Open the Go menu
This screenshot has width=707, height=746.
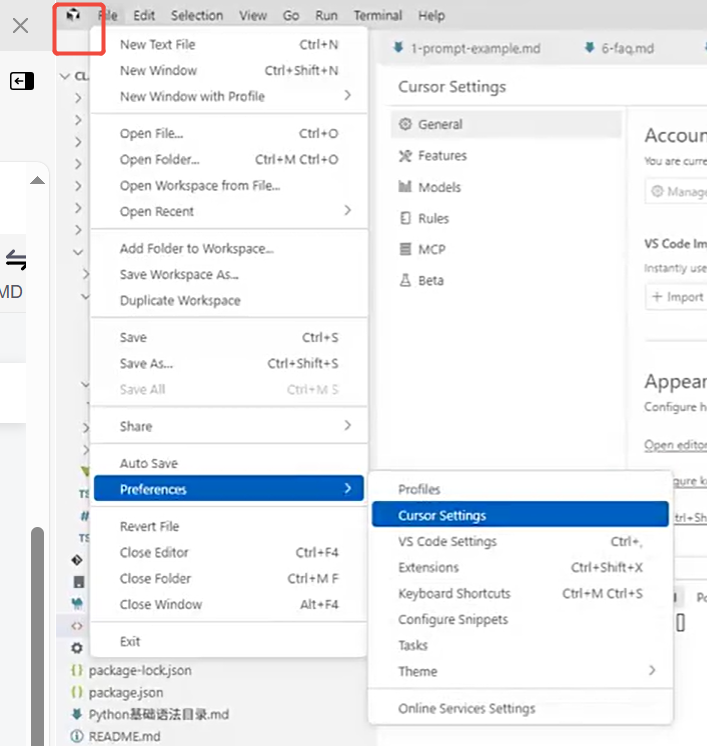pos(291,16)
